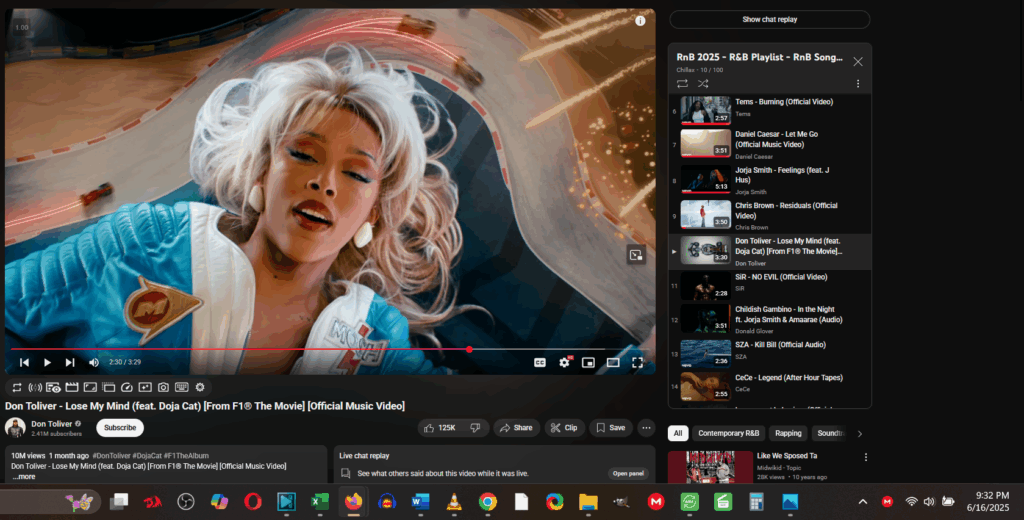Play SZA - Kill Bill from playlist
1024x520 pixels.
coord(769,353)
